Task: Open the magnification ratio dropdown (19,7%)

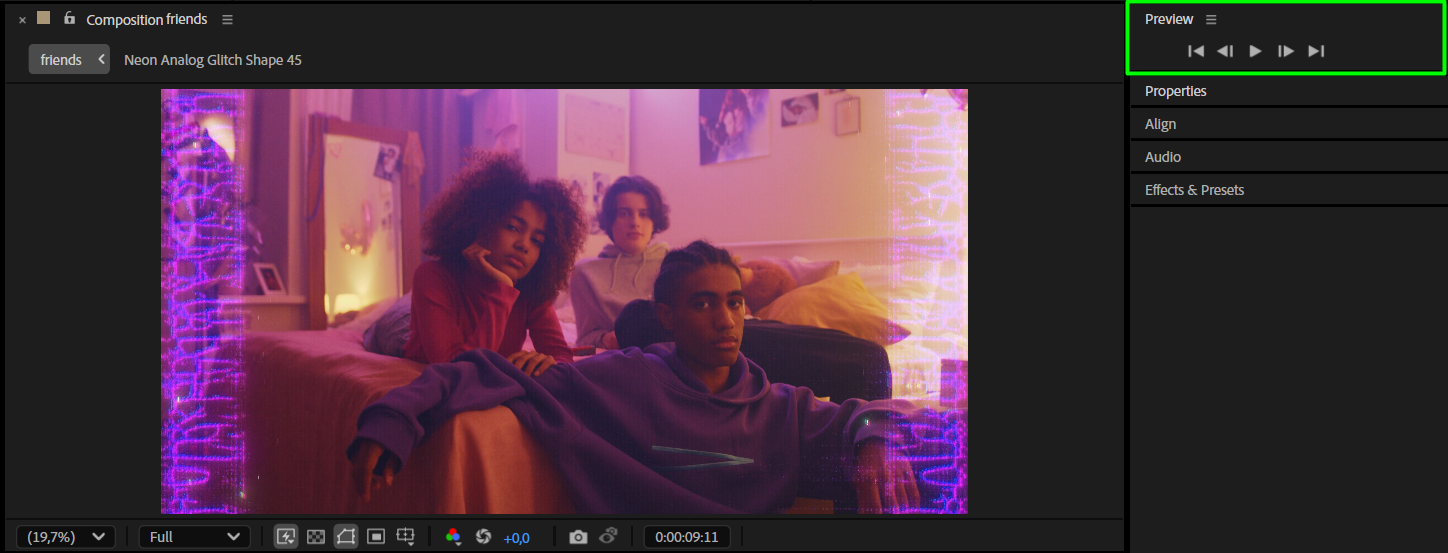Action: [66, 537]
